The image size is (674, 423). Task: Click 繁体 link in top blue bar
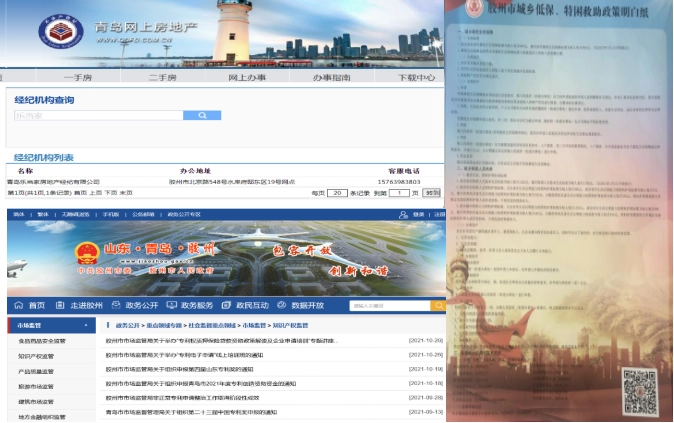[43, 215]
